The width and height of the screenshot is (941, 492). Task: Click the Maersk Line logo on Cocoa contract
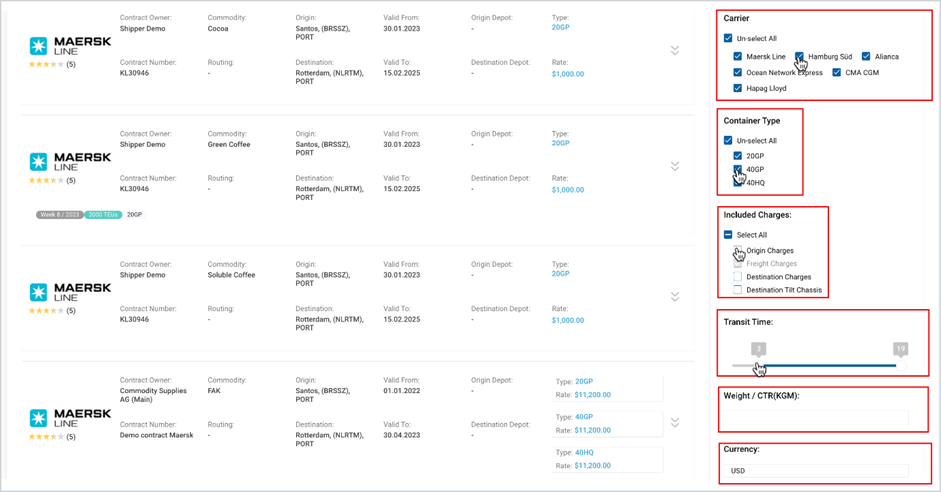tap(70, 46)
